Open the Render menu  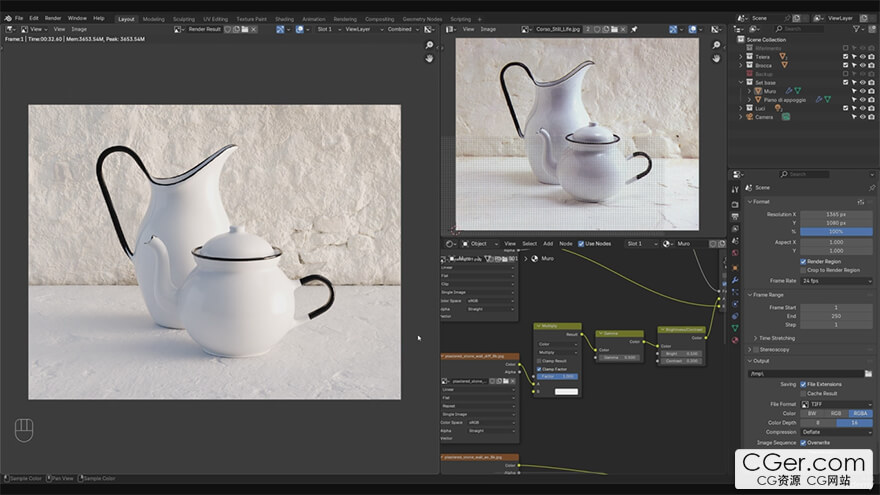coord(53,18)
